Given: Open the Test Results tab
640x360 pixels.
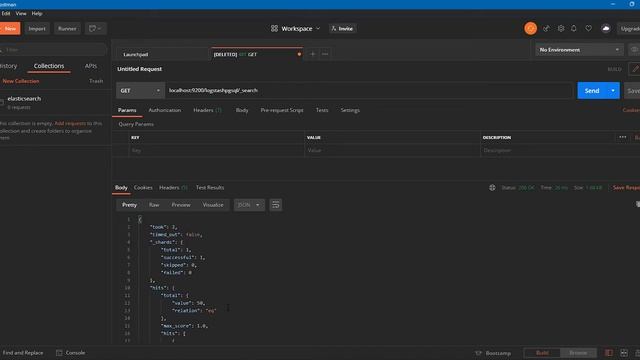Looking at the screenshot, I should click(x=210, y=188).
